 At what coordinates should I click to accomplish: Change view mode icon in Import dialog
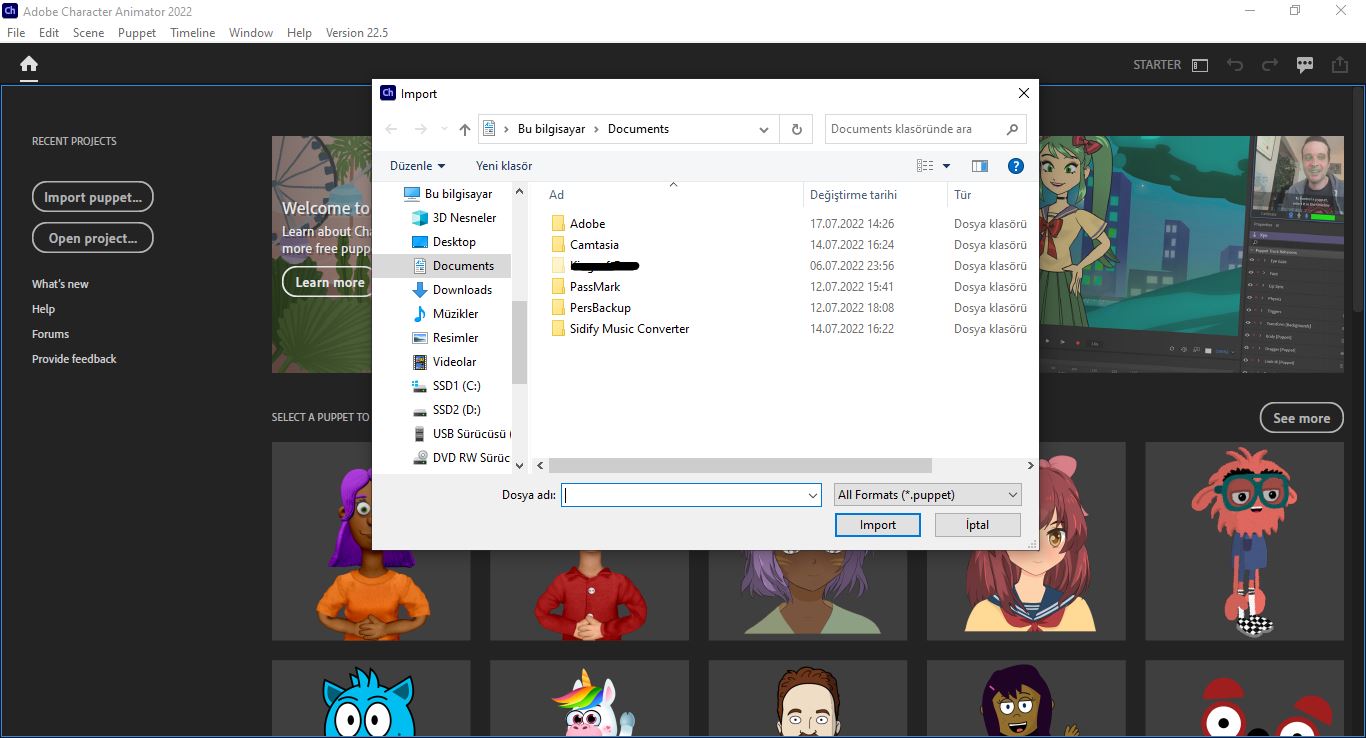(x=925, y=166)
